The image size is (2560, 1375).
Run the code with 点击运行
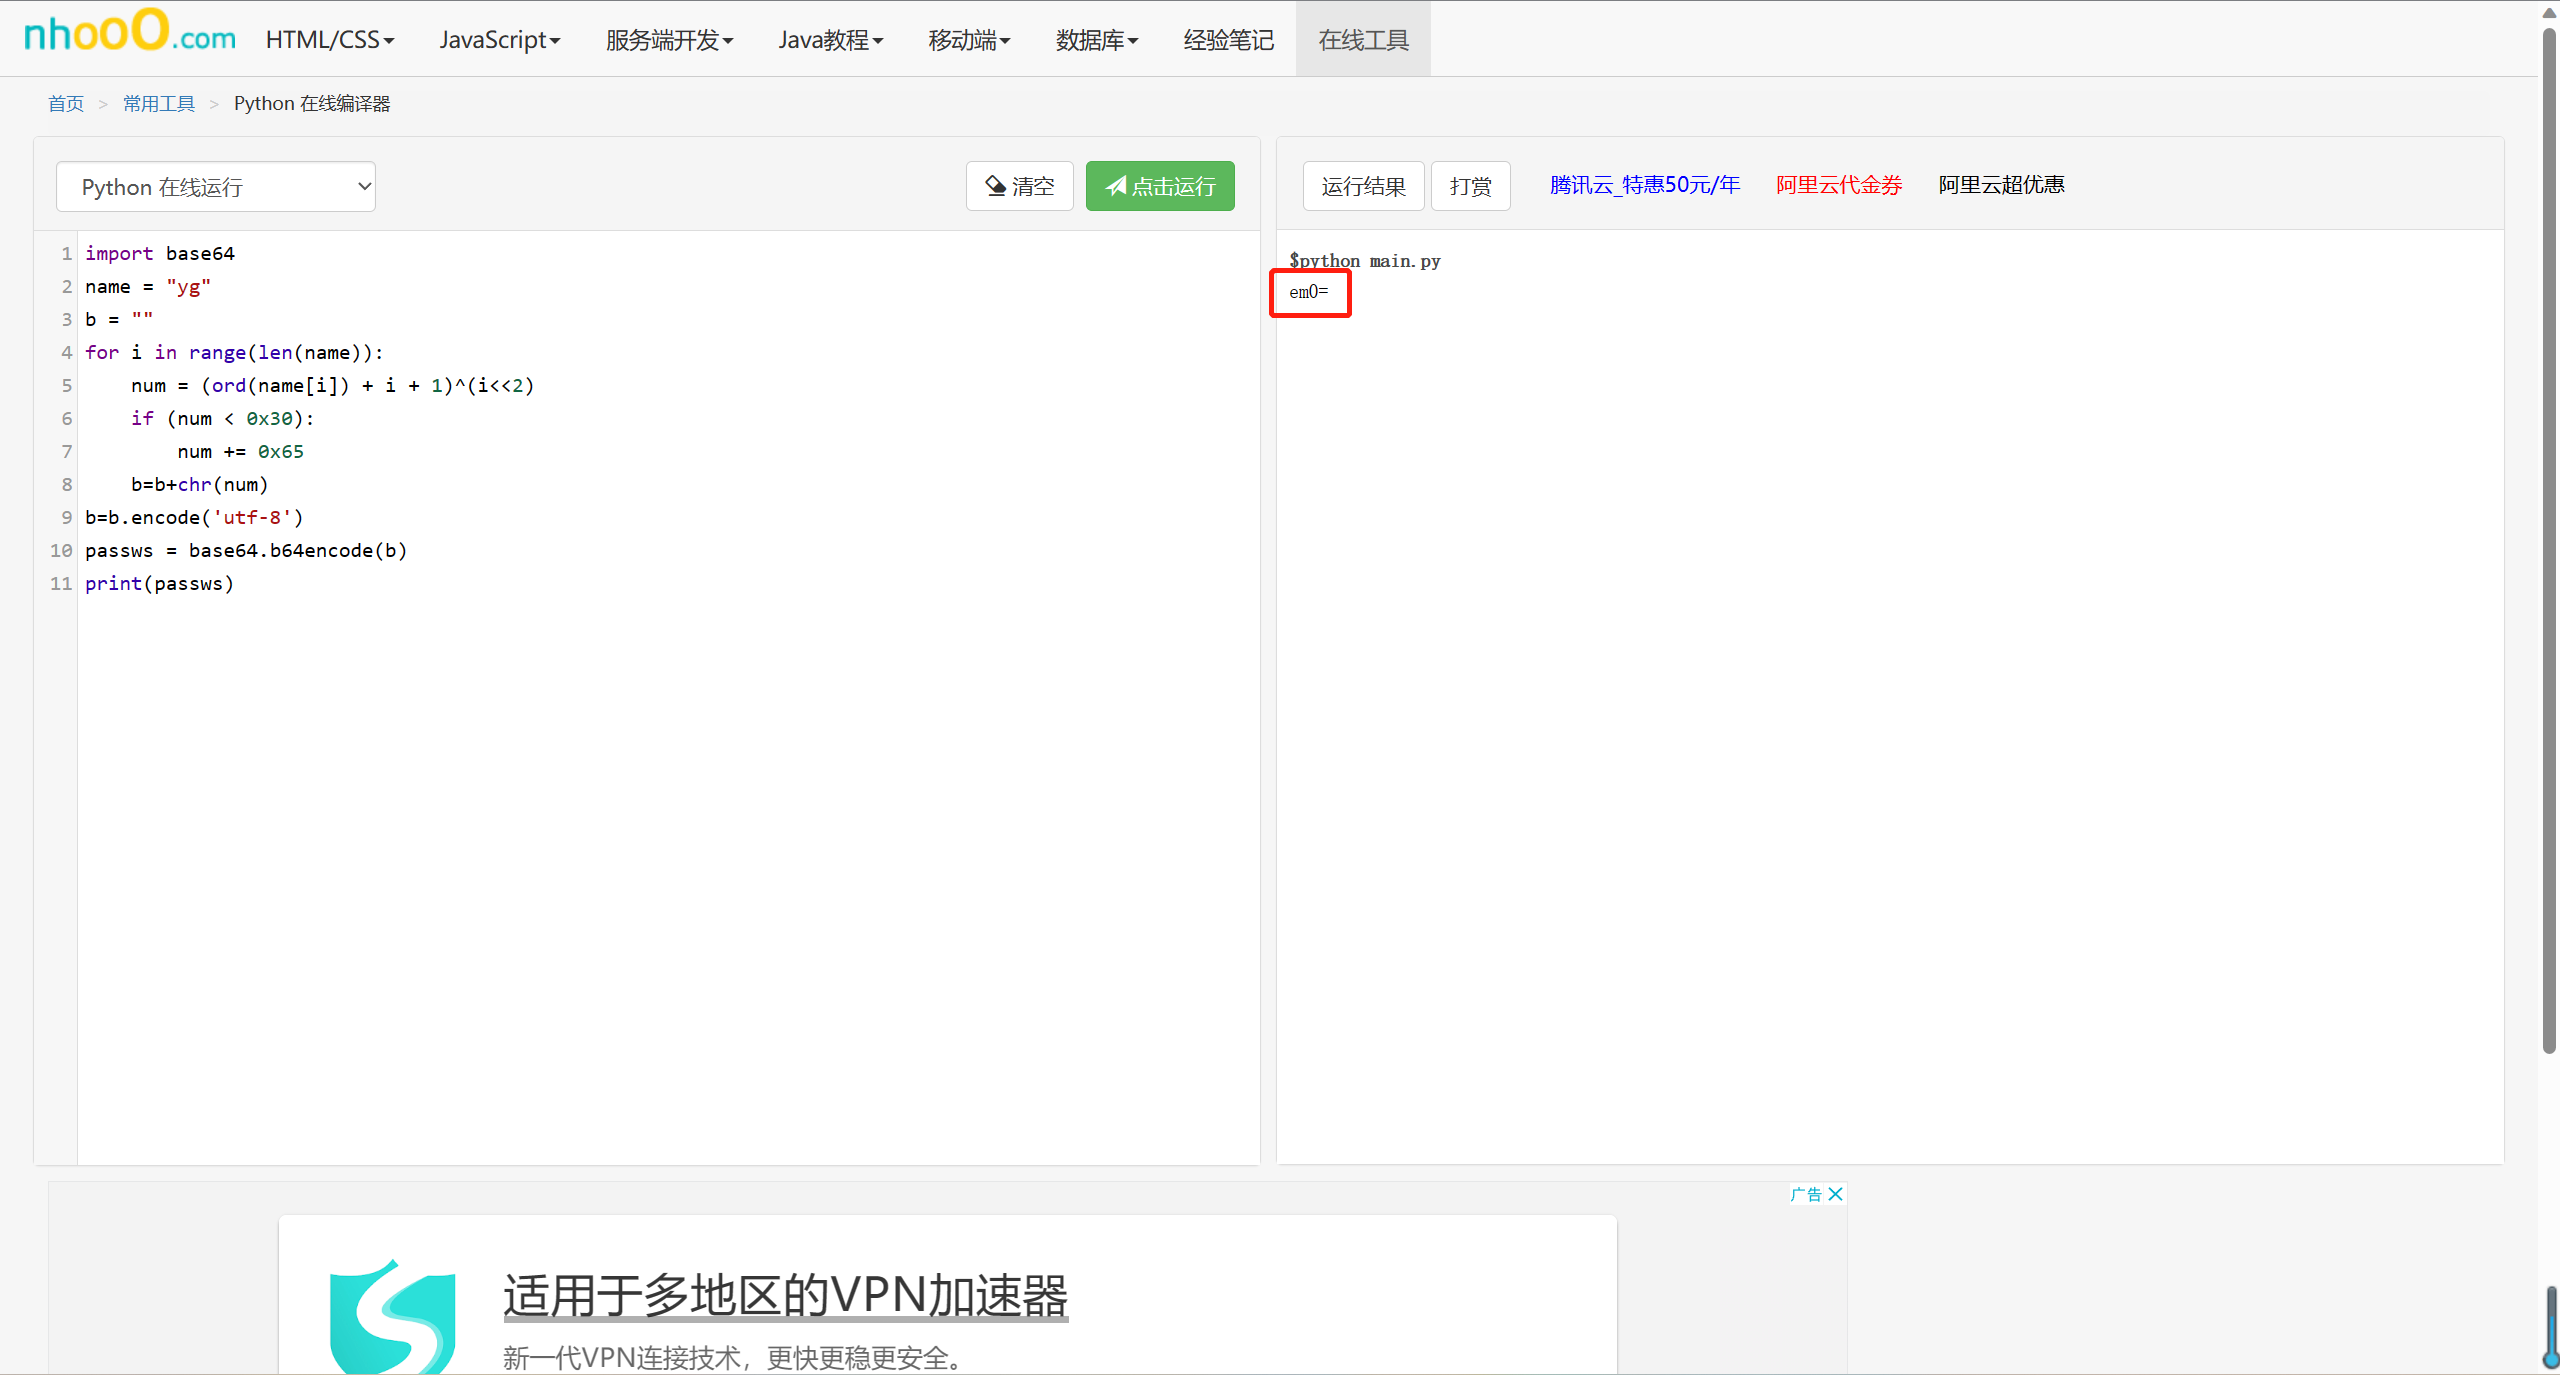pyautogui.click(x=1160, y=186)
